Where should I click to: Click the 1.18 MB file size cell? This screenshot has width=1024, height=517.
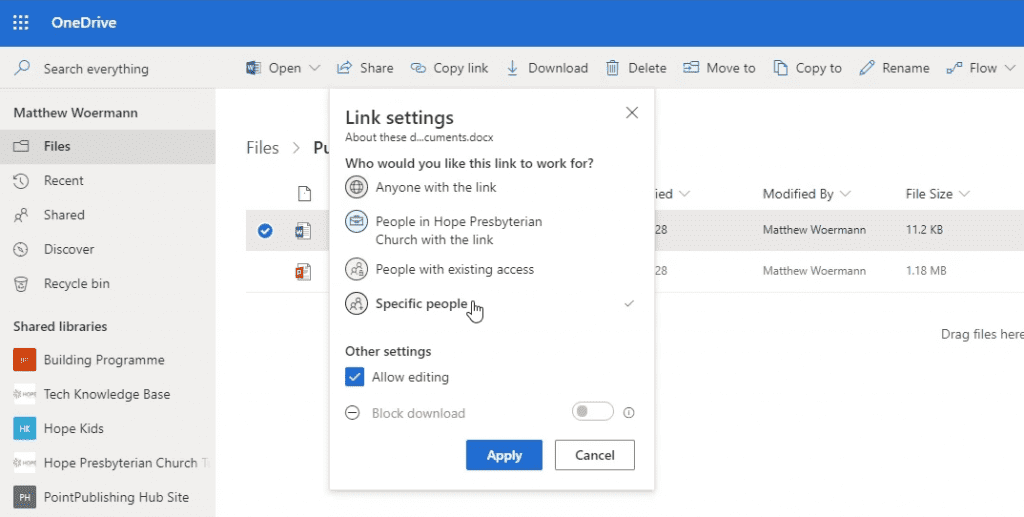pyautogui.click(x=926, y=271)
